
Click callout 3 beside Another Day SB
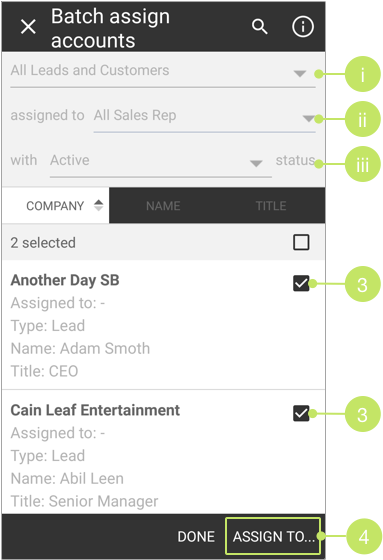click(362, 284)
